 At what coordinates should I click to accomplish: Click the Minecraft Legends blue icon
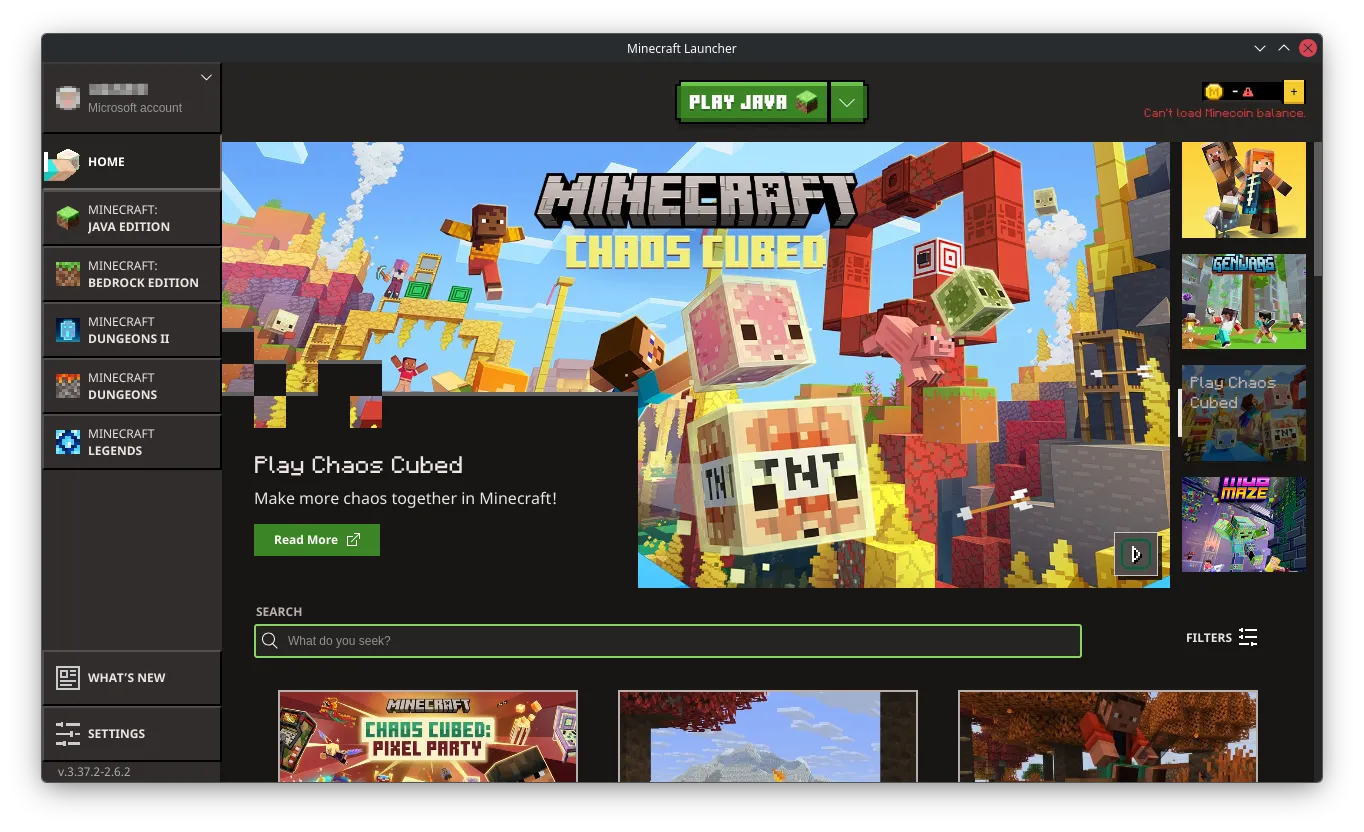pyautogui.click(x=68, y=442)
